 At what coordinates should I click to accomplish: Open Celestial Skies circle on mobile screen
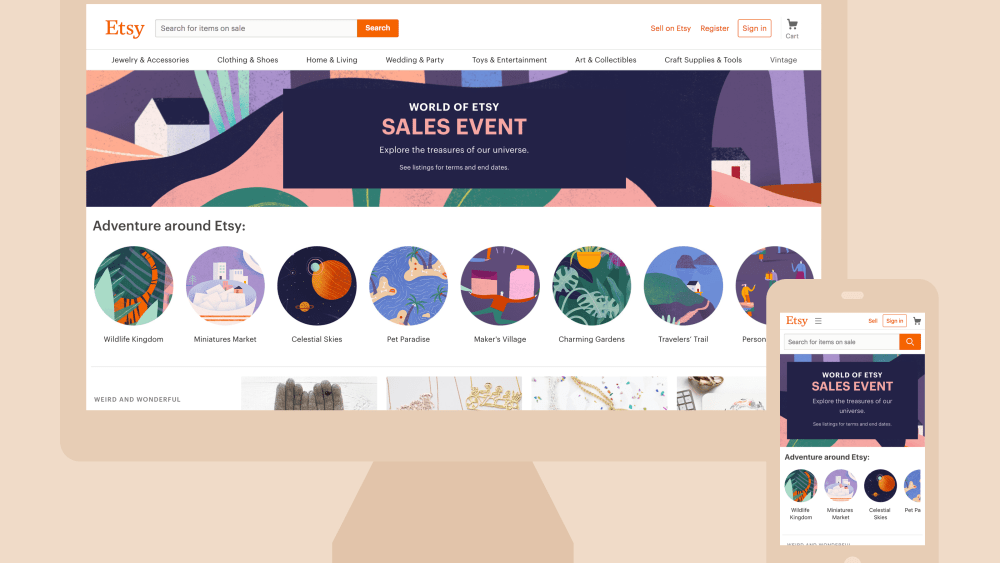click(x=880, y=486)
